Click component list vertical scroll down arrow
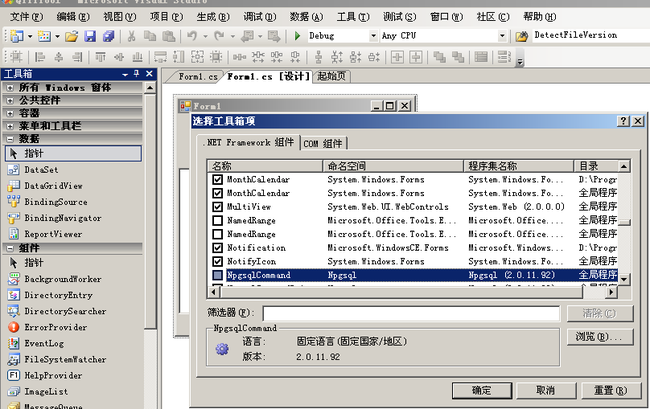Screen dimensions: 650x409 [x=624, y=279]
